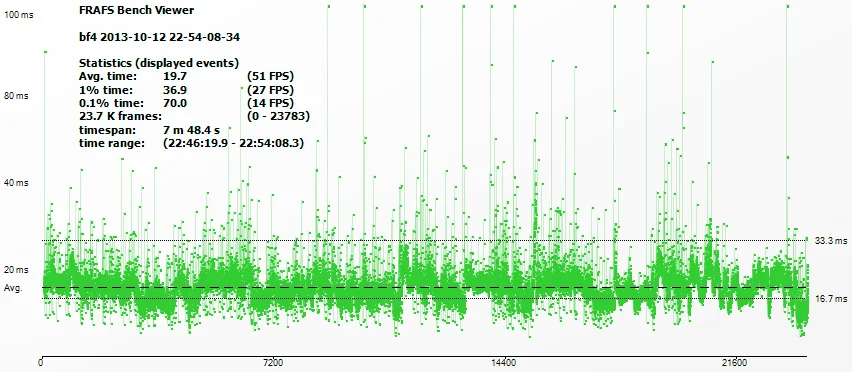Click the timespan value 7 m 48.4 s

coord(192,130)
